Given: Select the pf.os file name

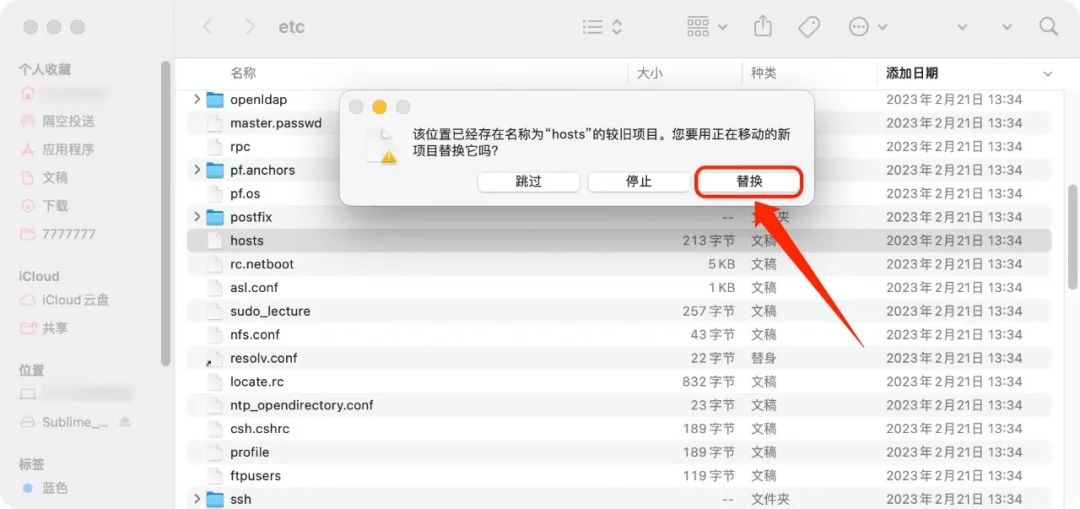Looking at the screenshot, I should (x=245, y=194).
